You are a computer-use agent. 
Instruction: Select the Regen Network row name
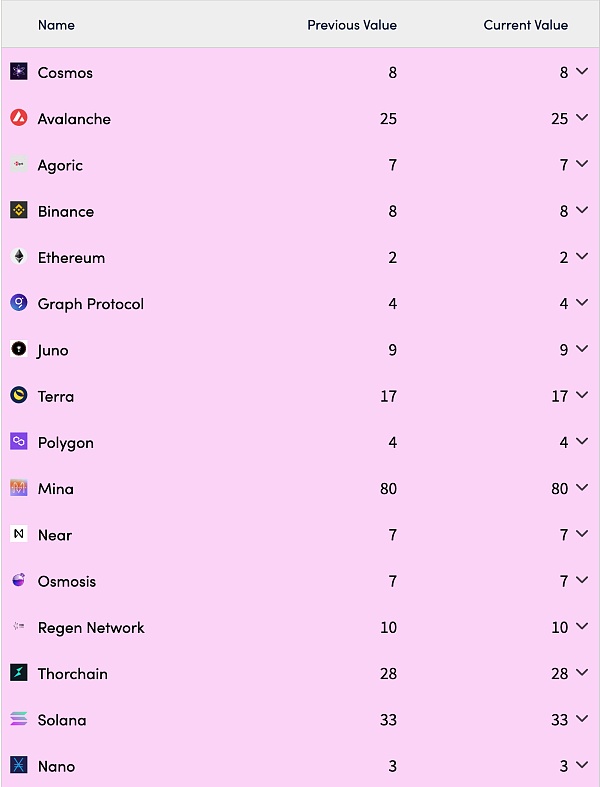point(91,628)
